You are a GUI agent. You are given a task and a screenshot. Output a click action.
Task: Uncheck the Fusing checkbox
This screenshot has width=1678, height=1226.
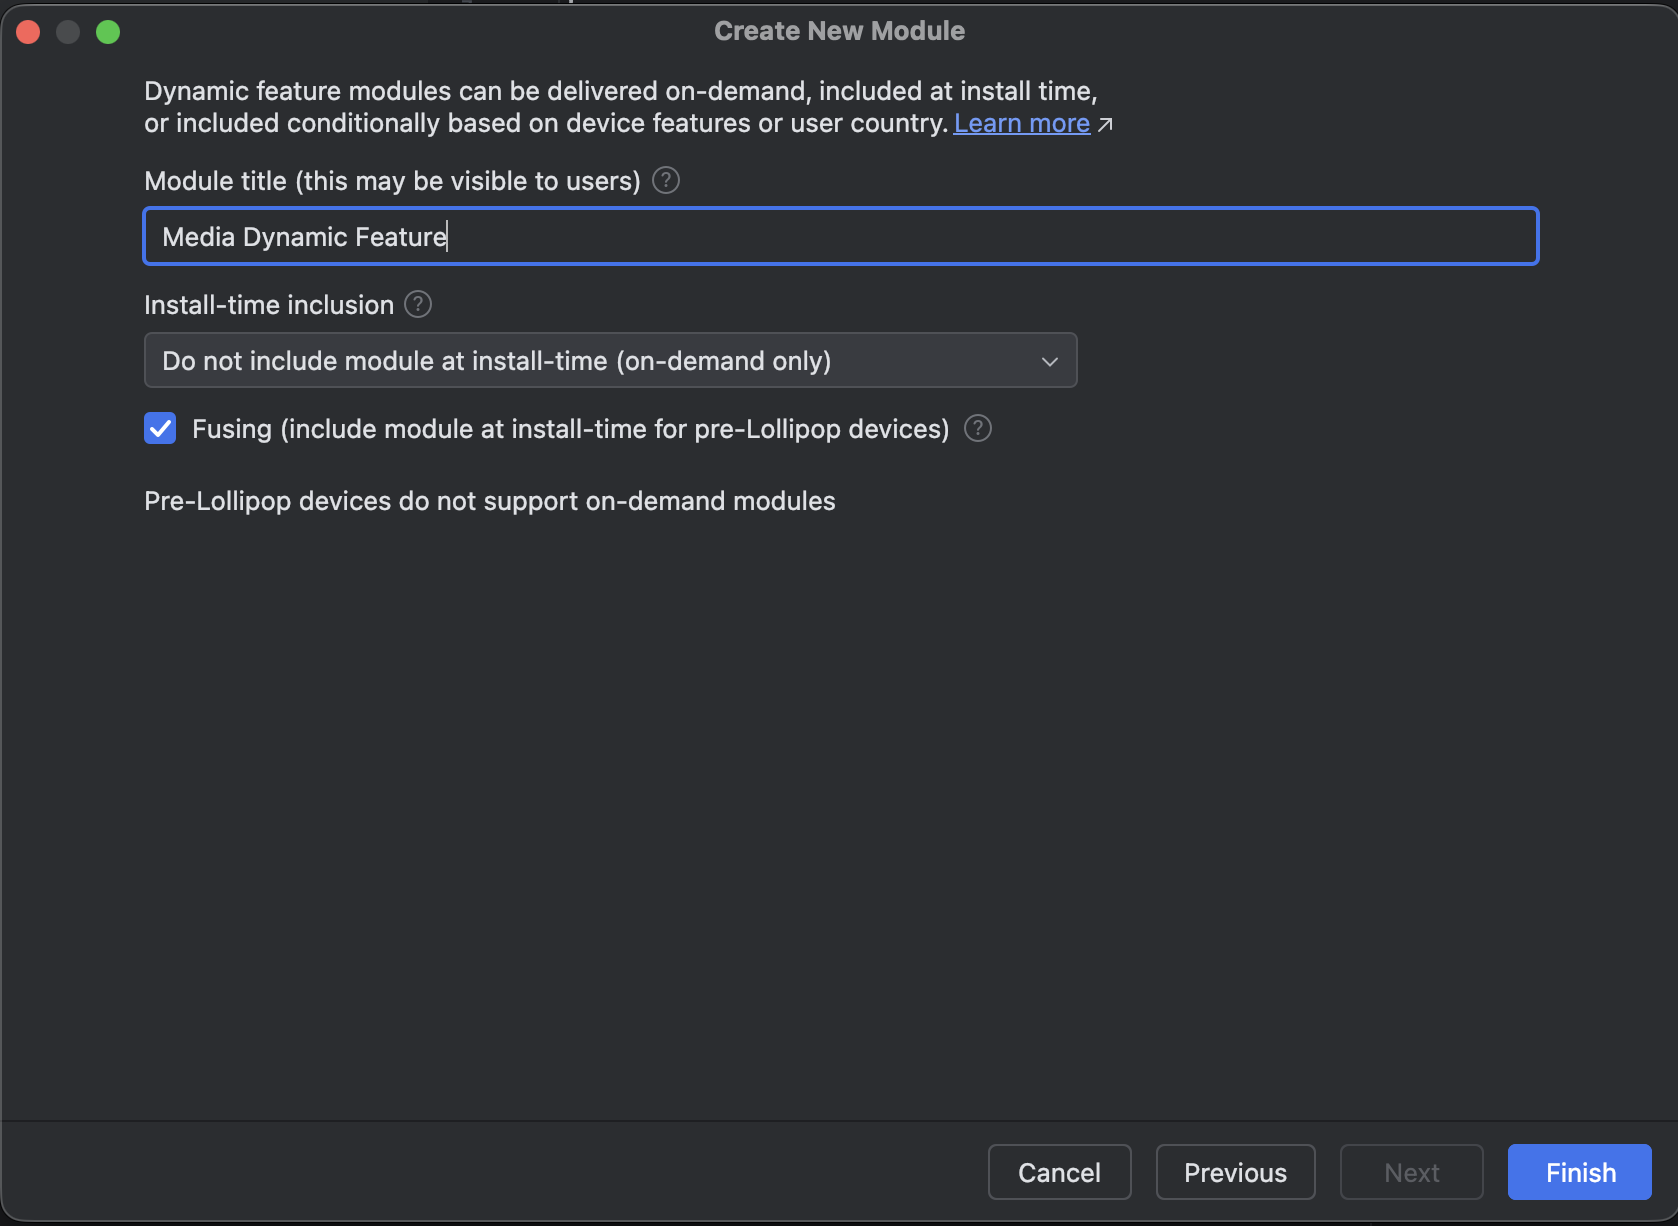(160, 429)
